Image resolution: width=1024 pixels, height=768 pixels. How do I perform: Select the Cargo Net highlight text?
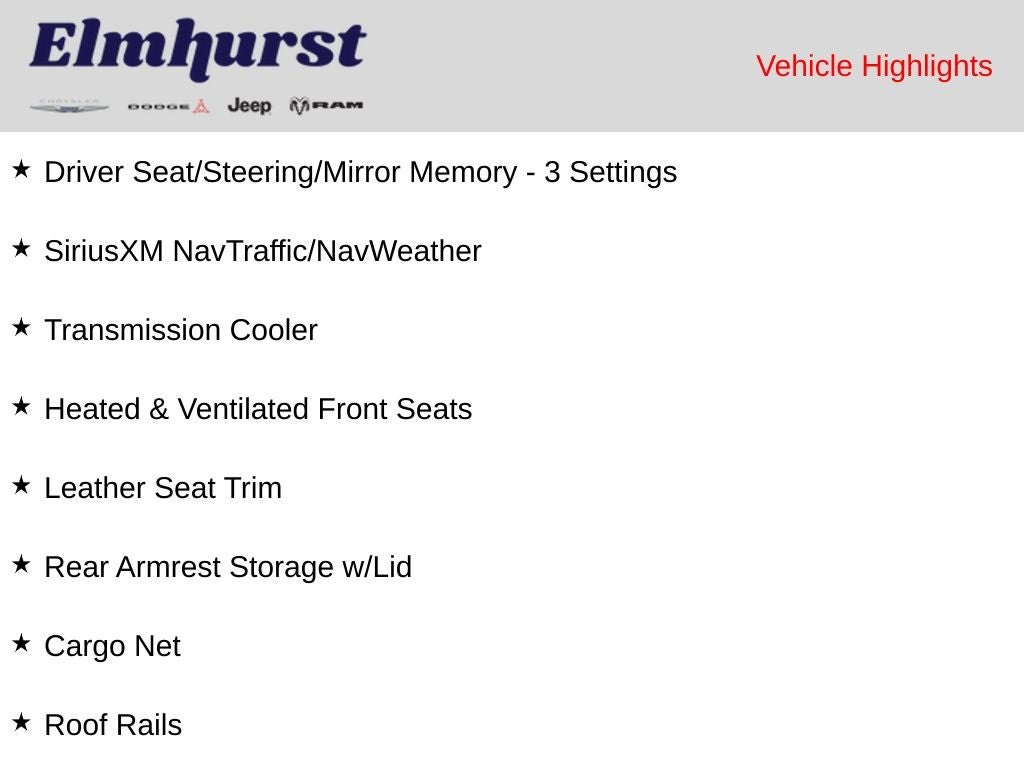pos(112,646)
